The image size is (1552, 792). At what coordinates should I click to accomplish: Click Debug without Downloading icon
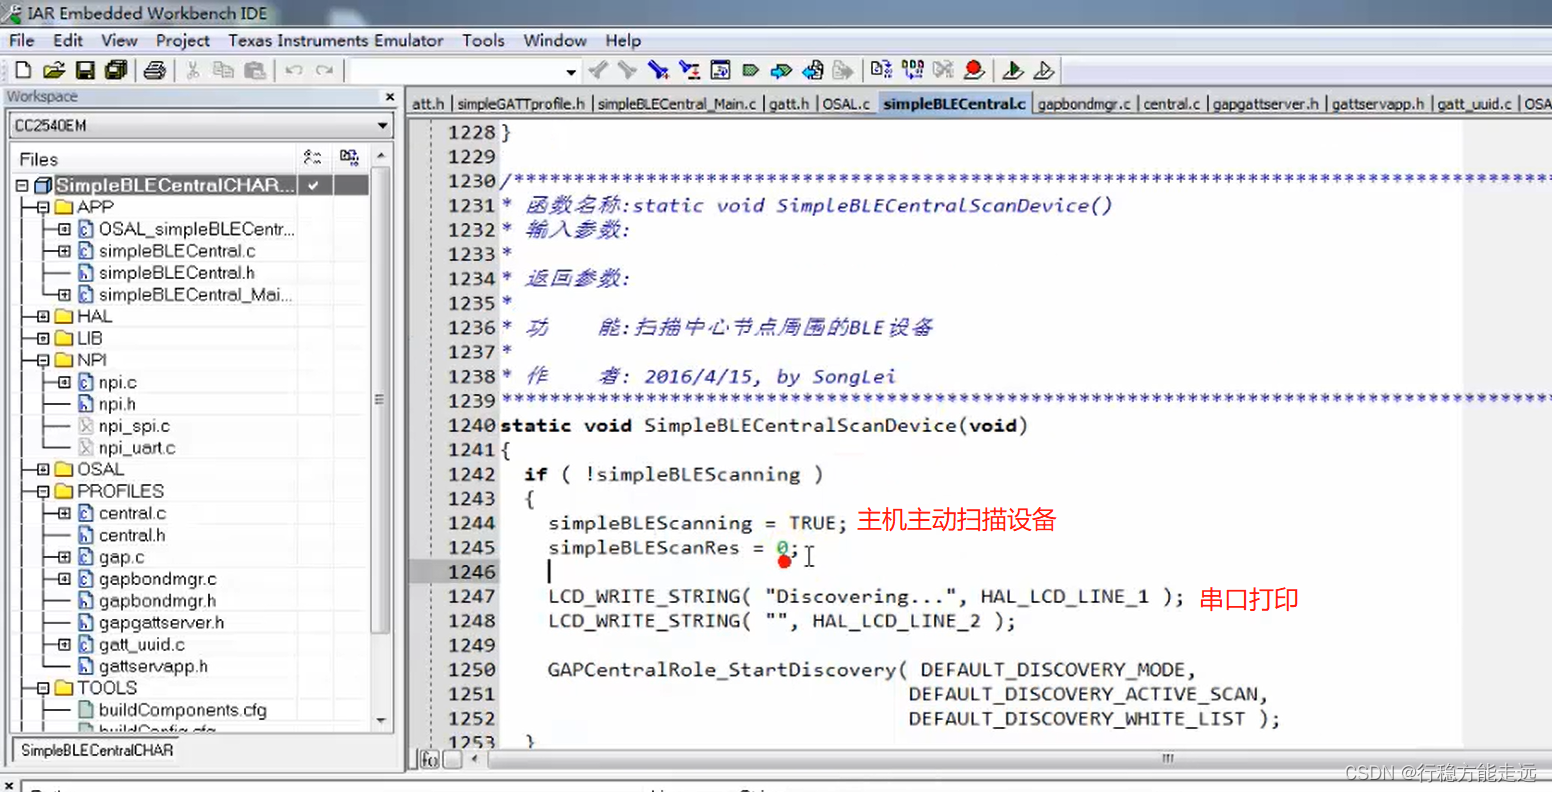pyautogui.click(x=1043, y=70)
